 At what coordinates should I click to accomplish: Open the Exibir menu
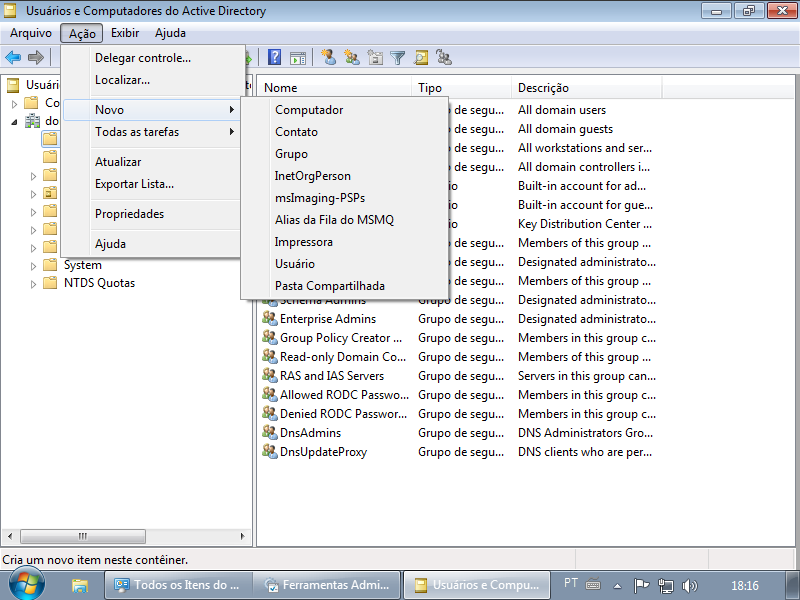[125, 33]
